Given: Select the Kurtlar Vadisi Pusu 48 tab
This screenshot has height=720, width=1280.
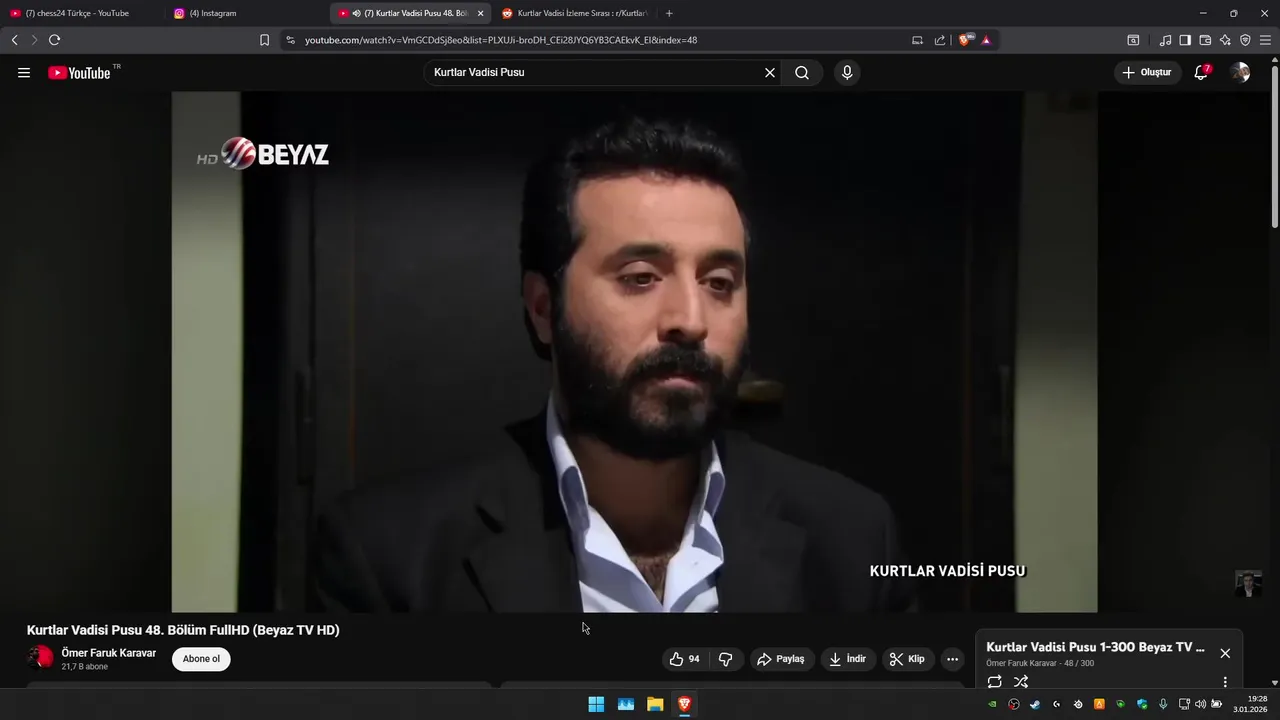Looking at the screenshot, I should point(410,13).
